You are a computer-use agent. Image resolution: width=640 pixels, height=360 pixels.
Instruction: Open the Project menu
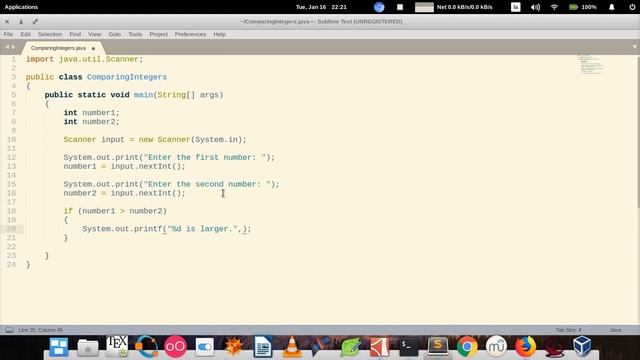pyautogui.click(x=158, y=34)
